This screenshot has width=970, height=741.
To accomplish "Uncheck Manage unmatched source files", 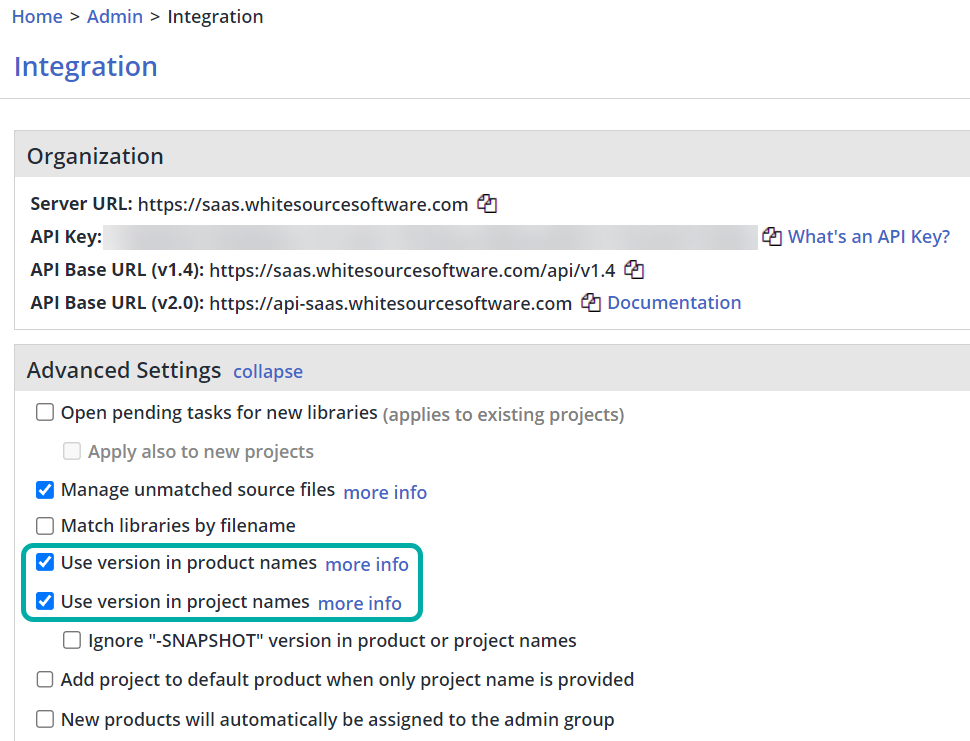I will click(45, 490).
